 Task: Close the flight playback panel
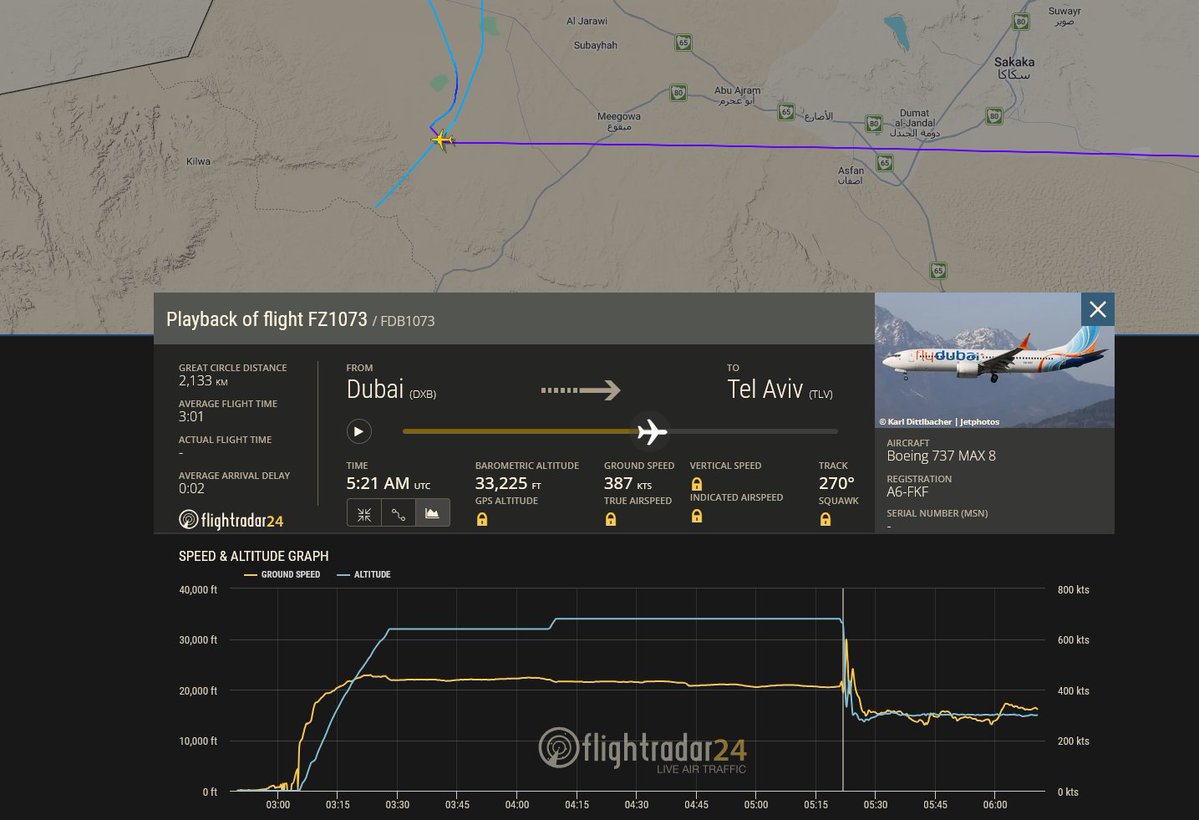pos(1097,309)
